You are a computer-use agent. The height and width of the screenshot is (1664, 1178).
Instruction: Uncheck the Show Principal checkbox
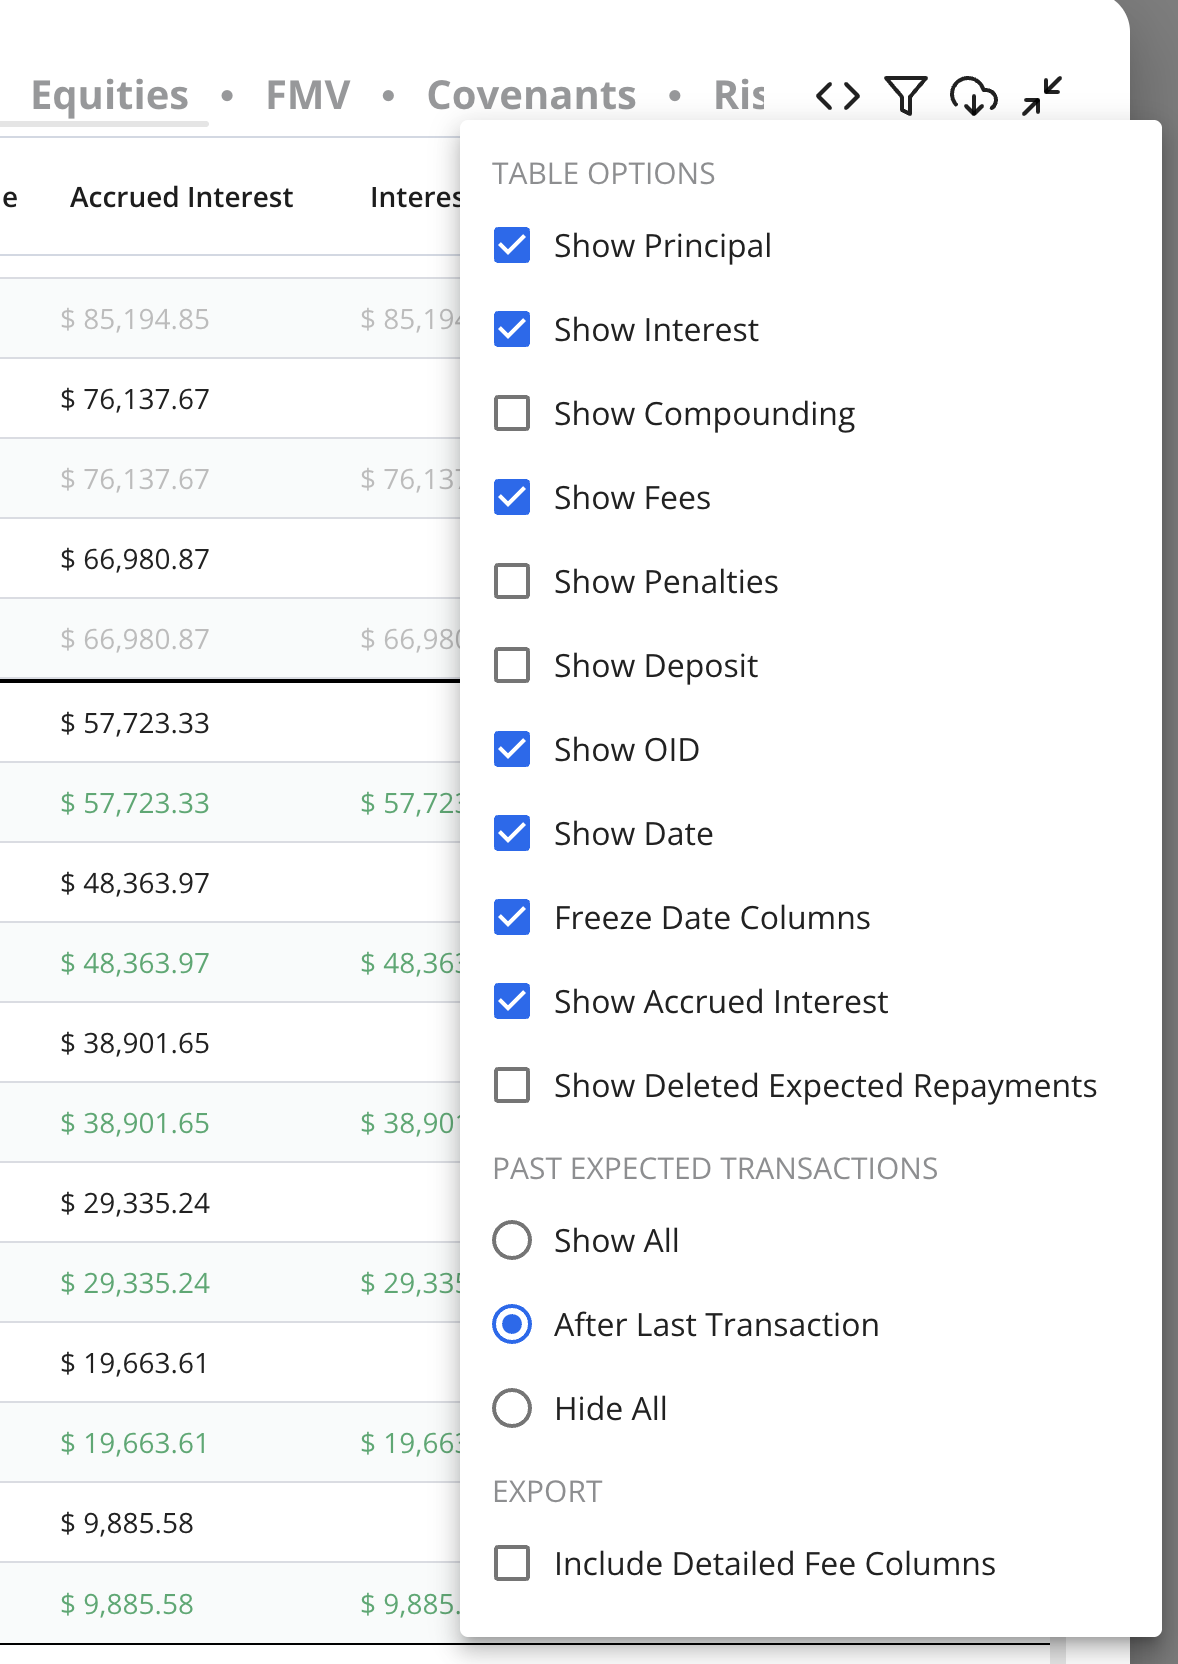tap(512, 245)
